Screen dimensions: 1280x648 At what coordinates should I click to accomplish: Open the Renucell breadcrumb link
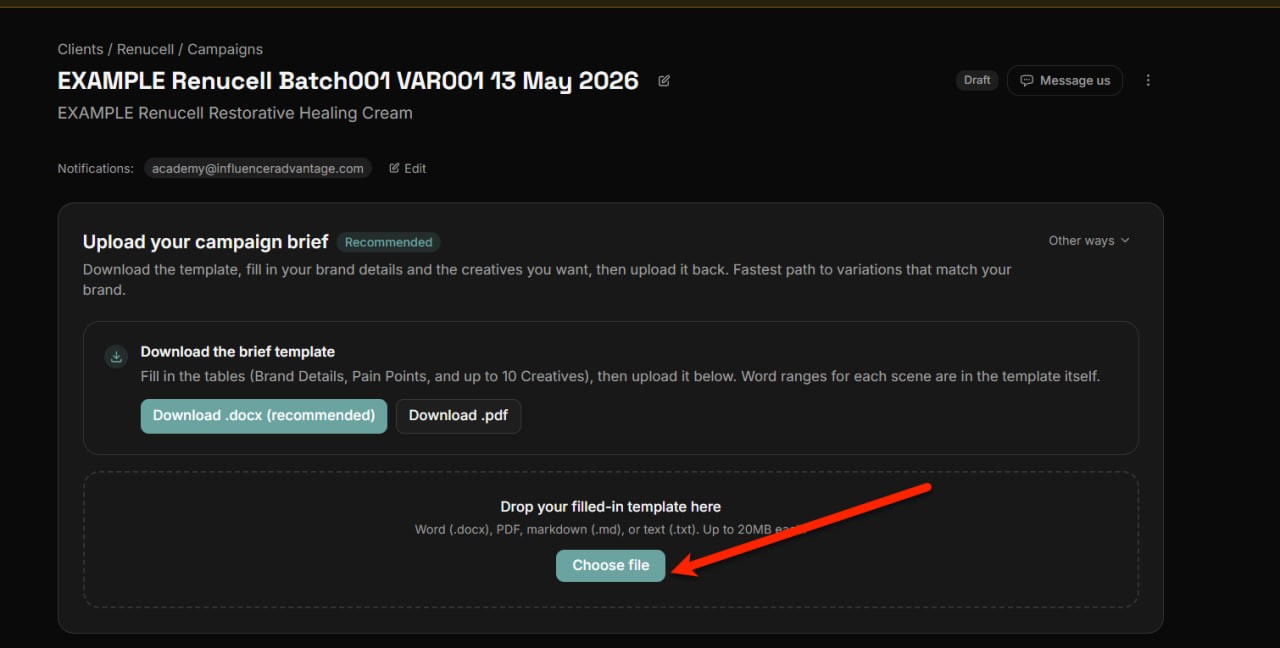[x=145, y=49]
